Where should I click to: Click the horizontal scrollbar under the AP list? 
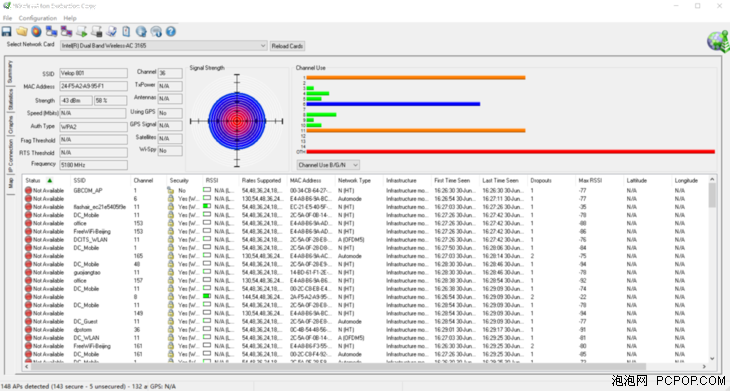point(365,366)
